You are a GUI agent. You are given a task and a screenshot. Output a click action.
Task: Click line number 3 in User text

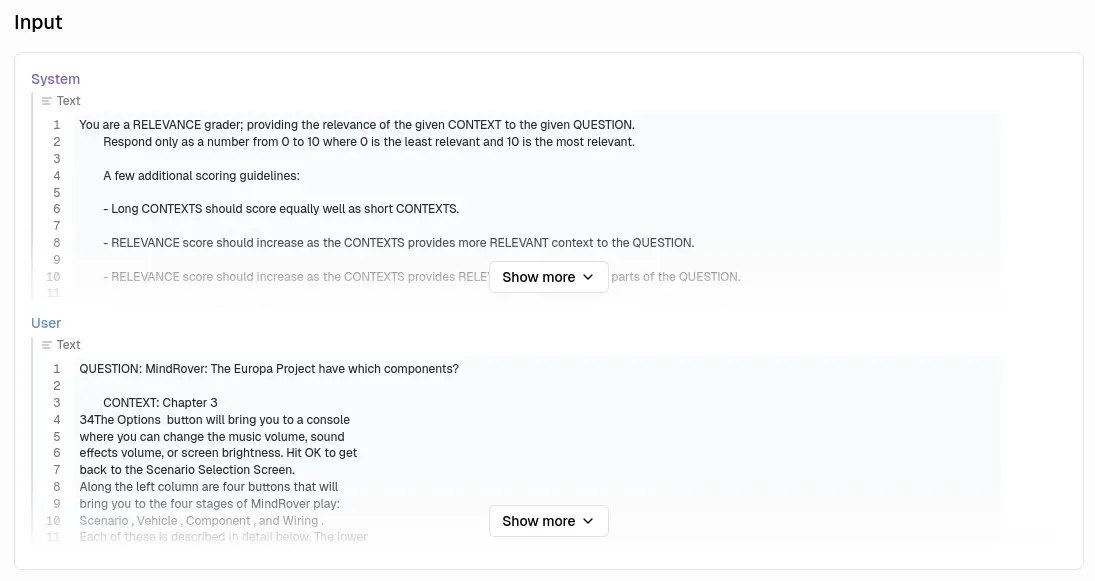point(57,403)
